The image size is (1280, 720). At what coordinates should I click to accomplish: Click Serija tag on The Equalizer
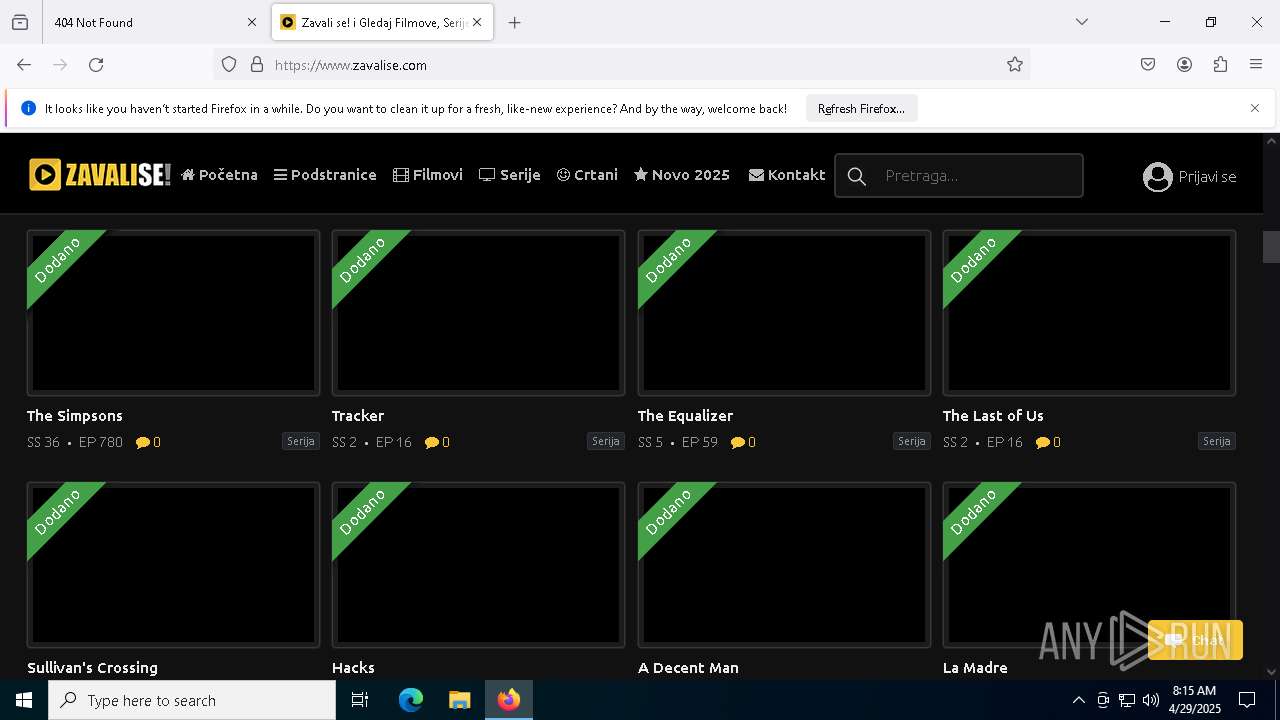tap(911, 441)
